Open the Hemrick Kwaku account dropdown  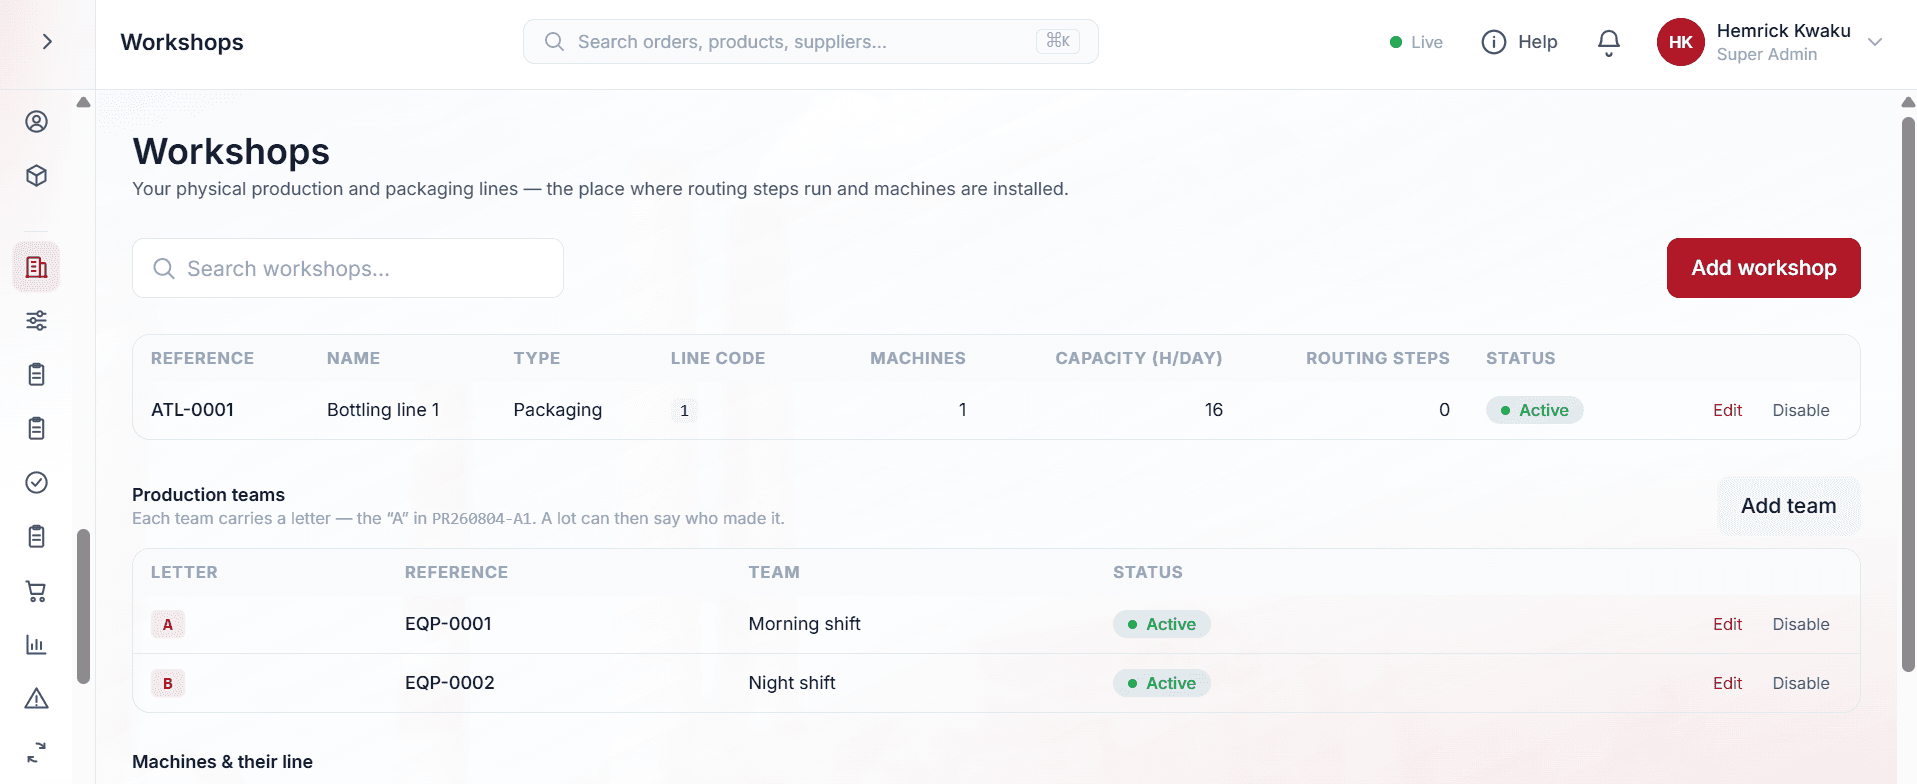click(1770, 42)
